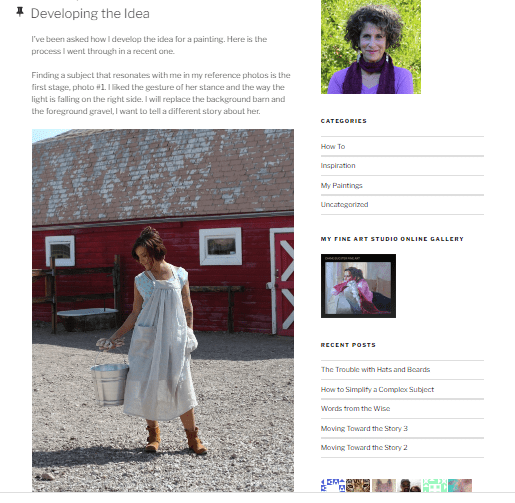Open the Developing the Idea post title

coord(90,14)
